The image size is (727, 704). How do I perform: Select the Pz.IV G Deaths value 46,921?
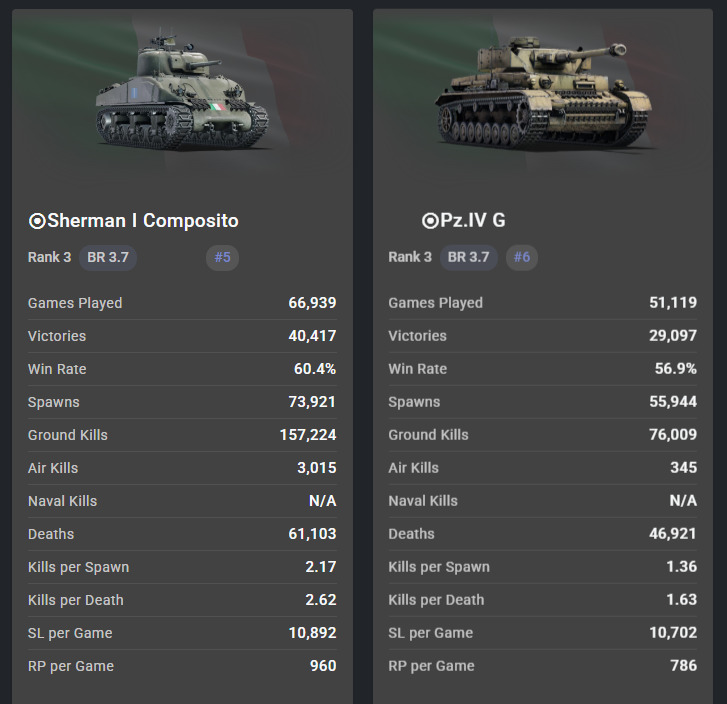pos(673,534)
